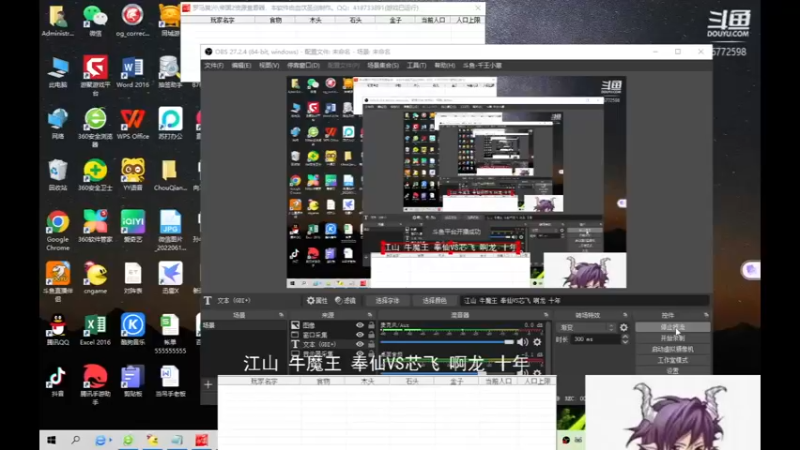Lock the 图像 source

click(371, 325)
